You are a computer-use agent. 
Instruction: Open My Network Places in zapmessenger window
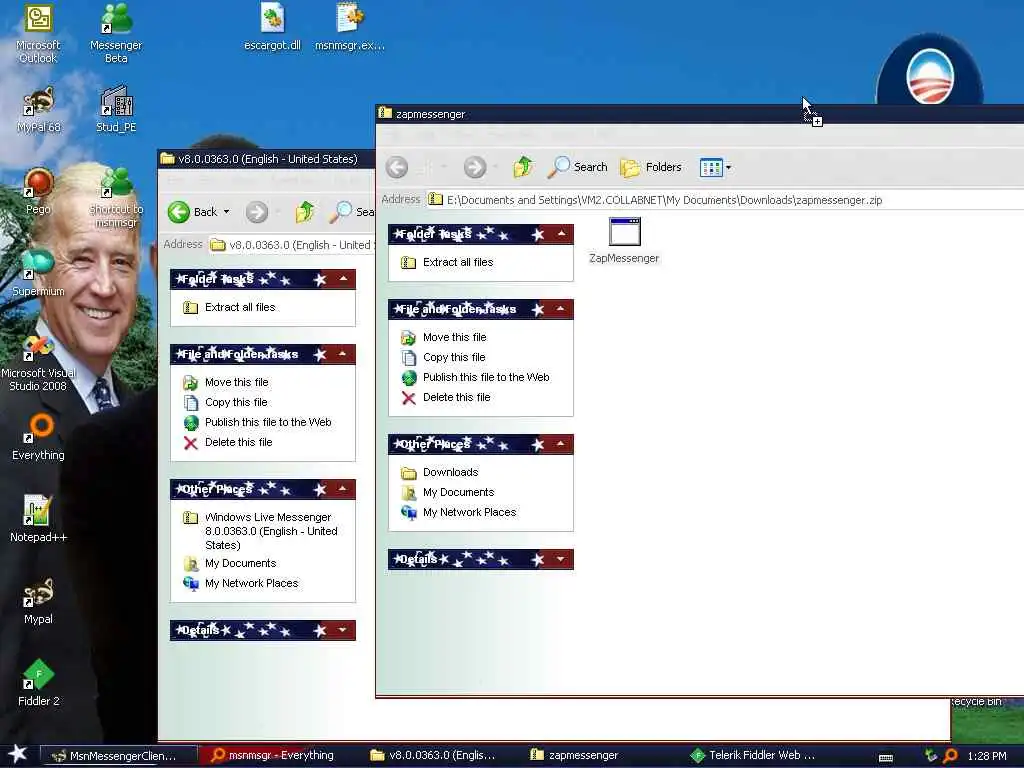[469, 512]
